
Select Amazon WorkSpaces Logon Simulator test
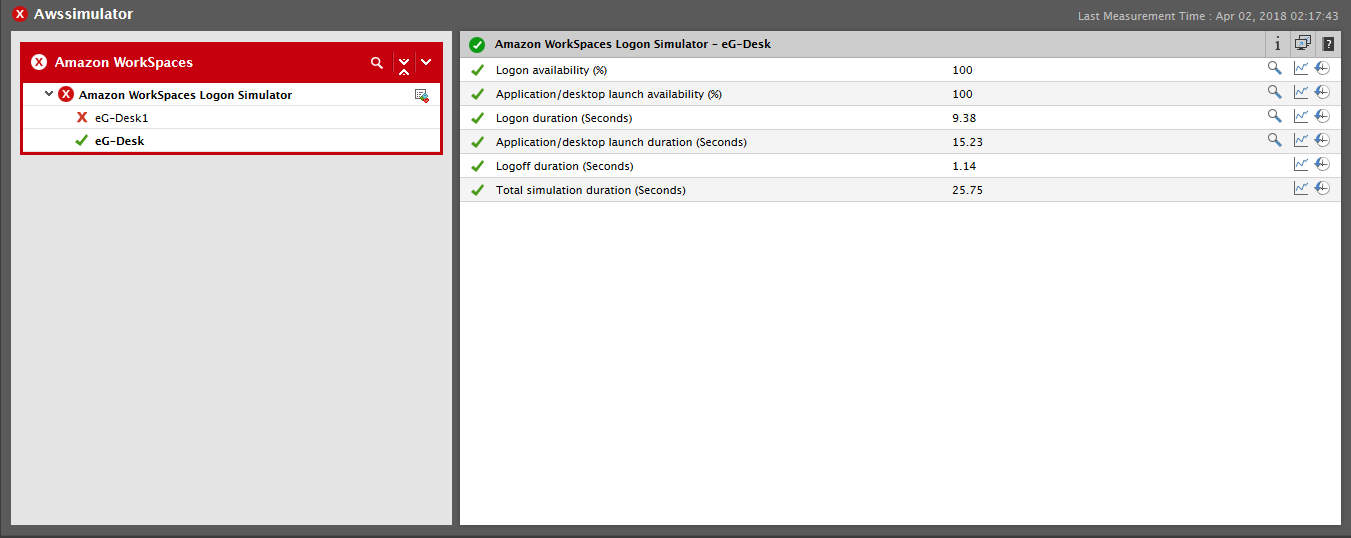pyautogui.click(x=185, y=95)
